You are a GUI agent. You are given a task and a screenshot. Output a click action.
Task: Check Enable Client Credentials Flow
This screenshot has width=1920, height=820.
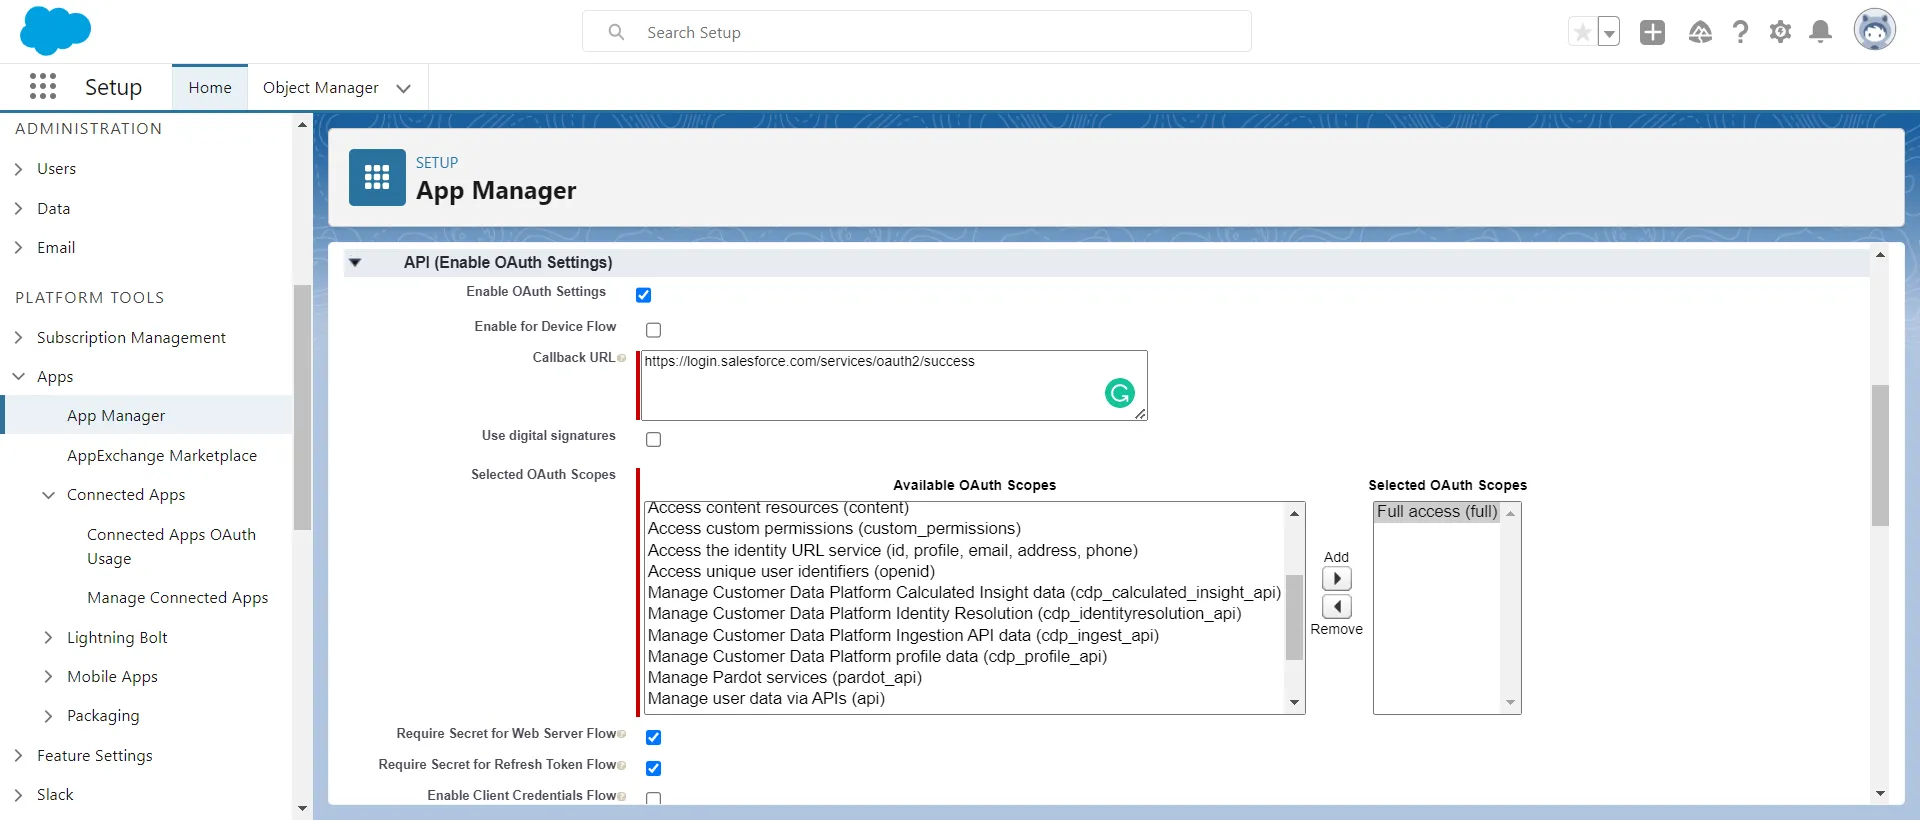pos(654,798)
